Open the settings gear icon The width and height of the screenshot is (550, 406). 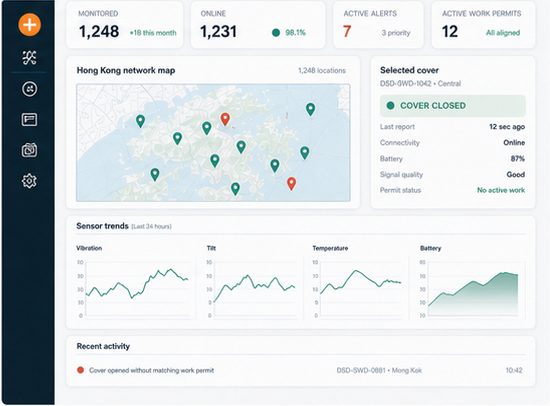click(x=29, y=181)
